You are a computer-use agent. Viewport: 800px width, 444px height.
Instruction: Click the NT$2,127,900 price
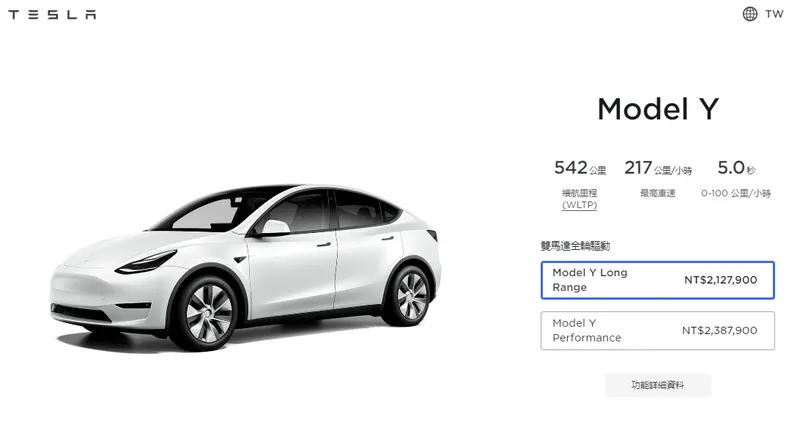(x=720, y=280)
